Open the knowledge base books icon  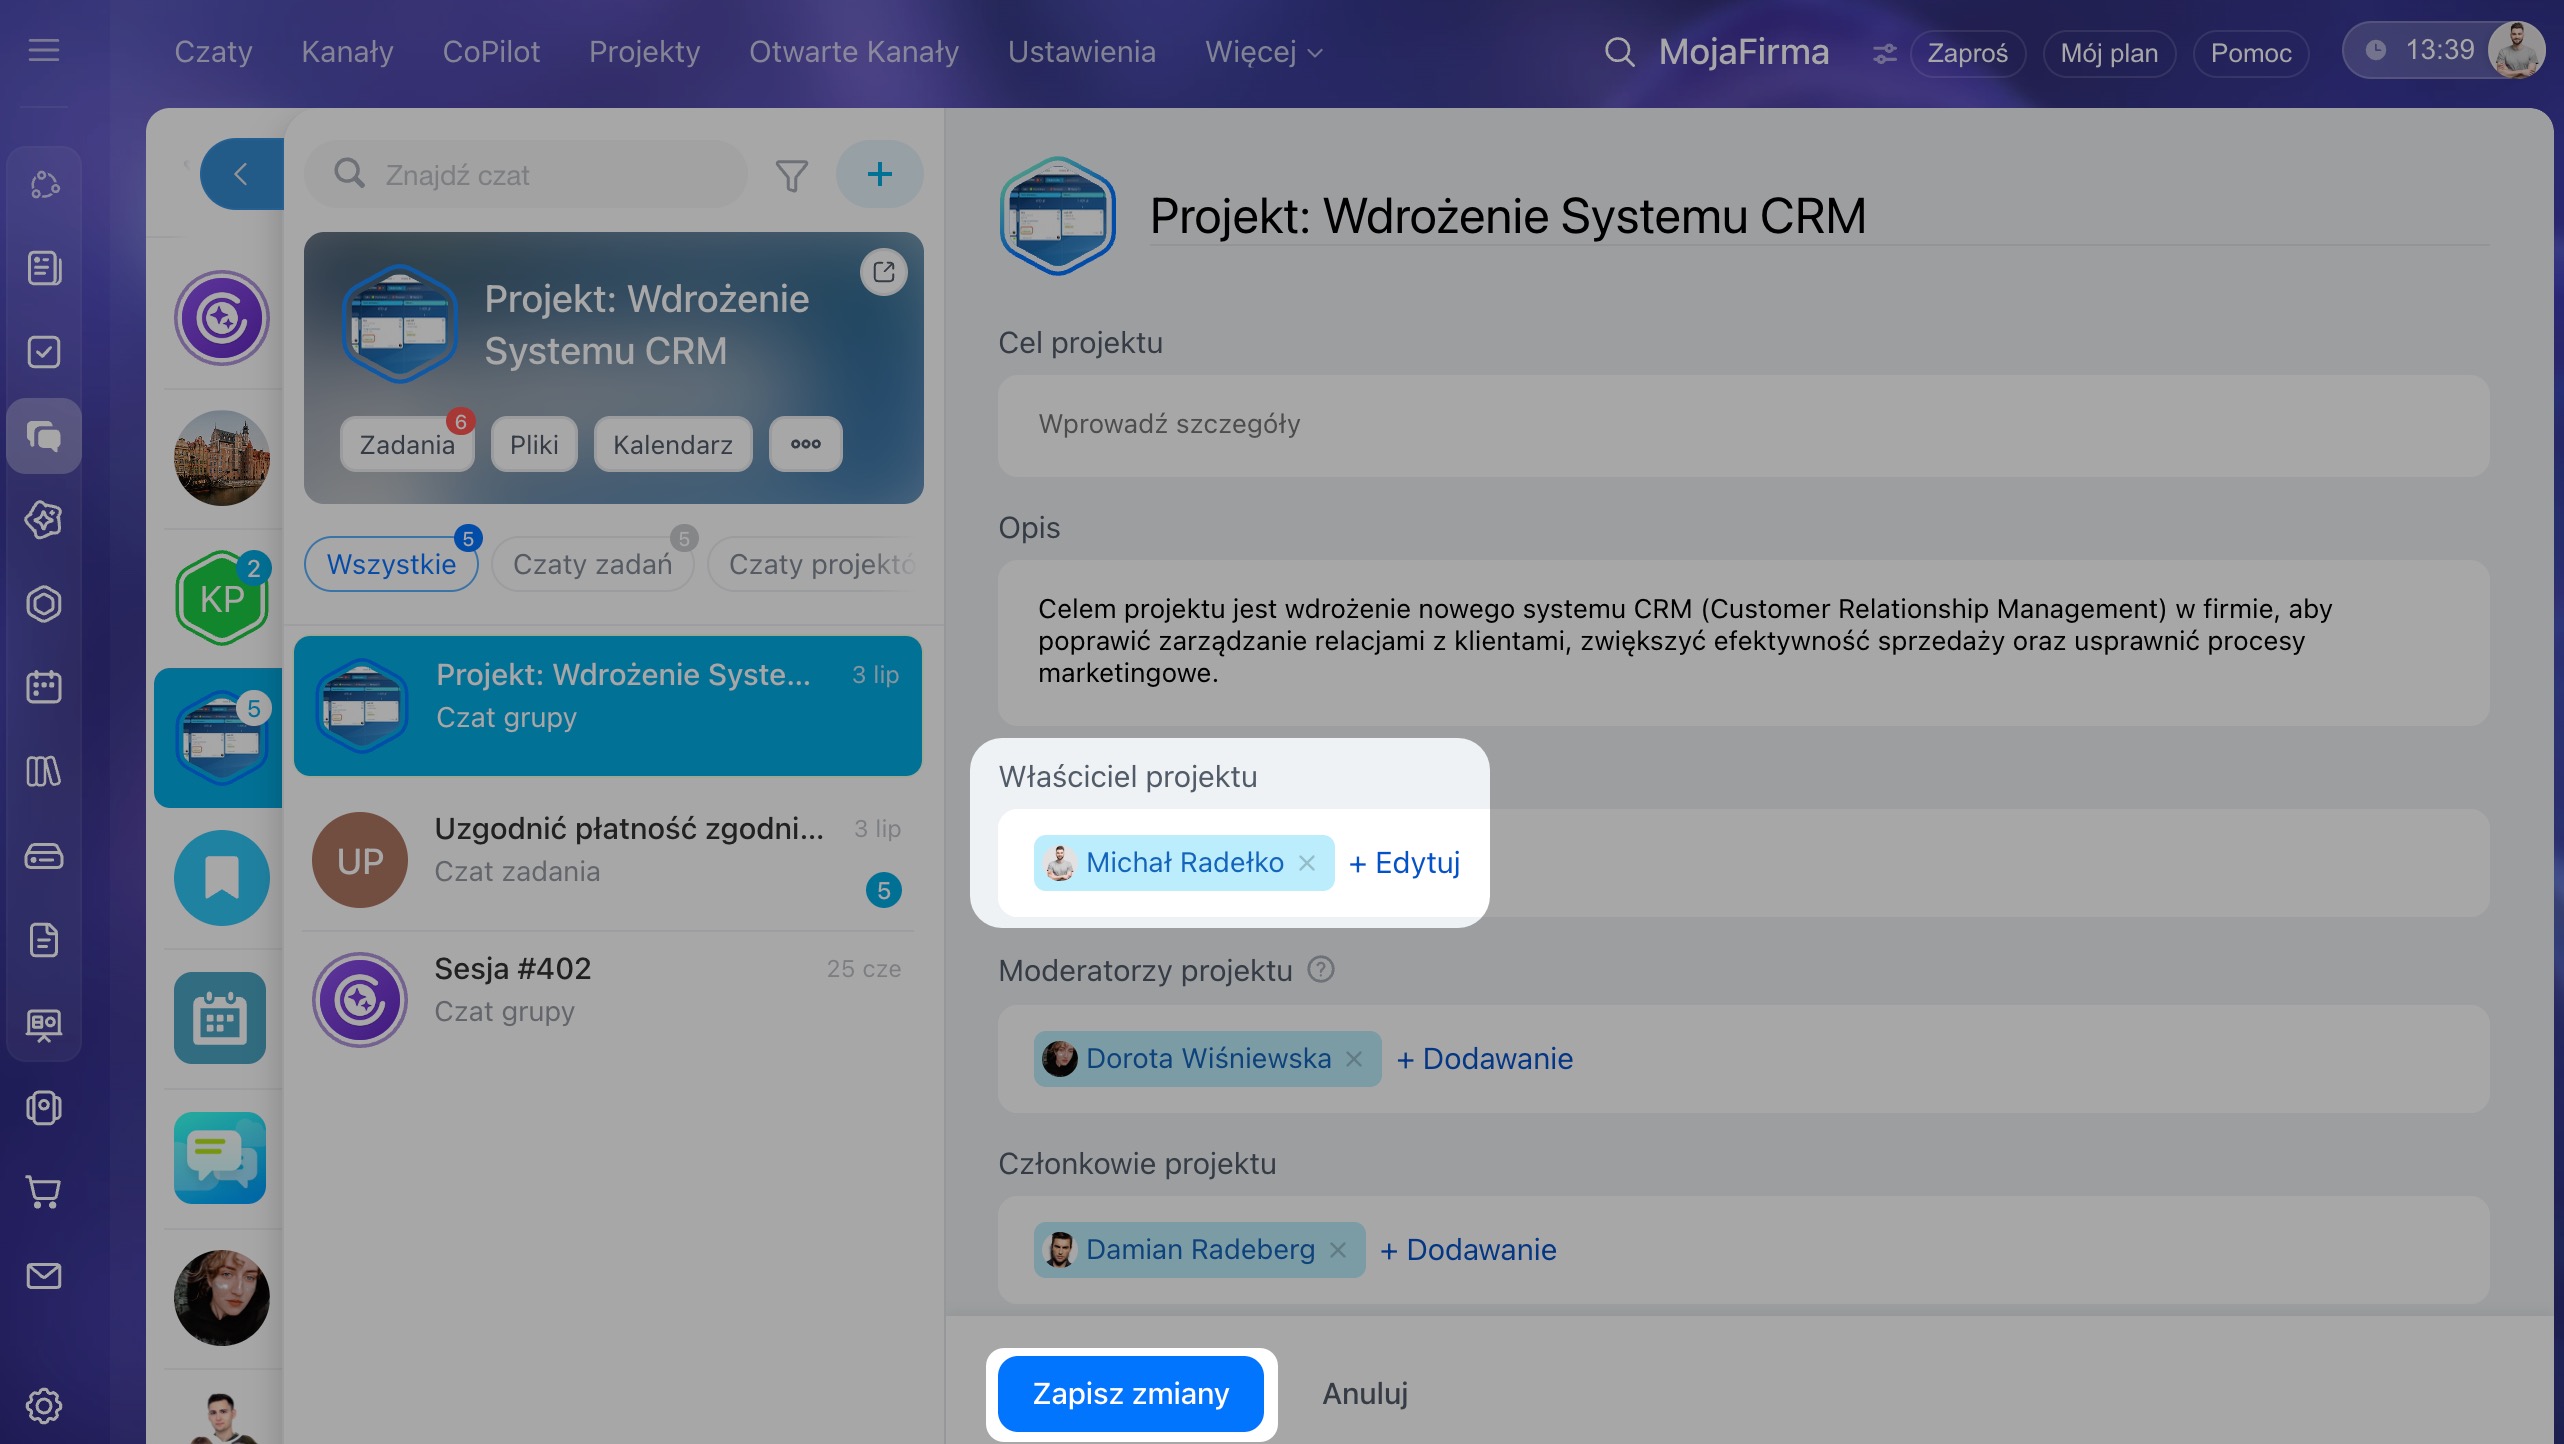tap(44, 772)
